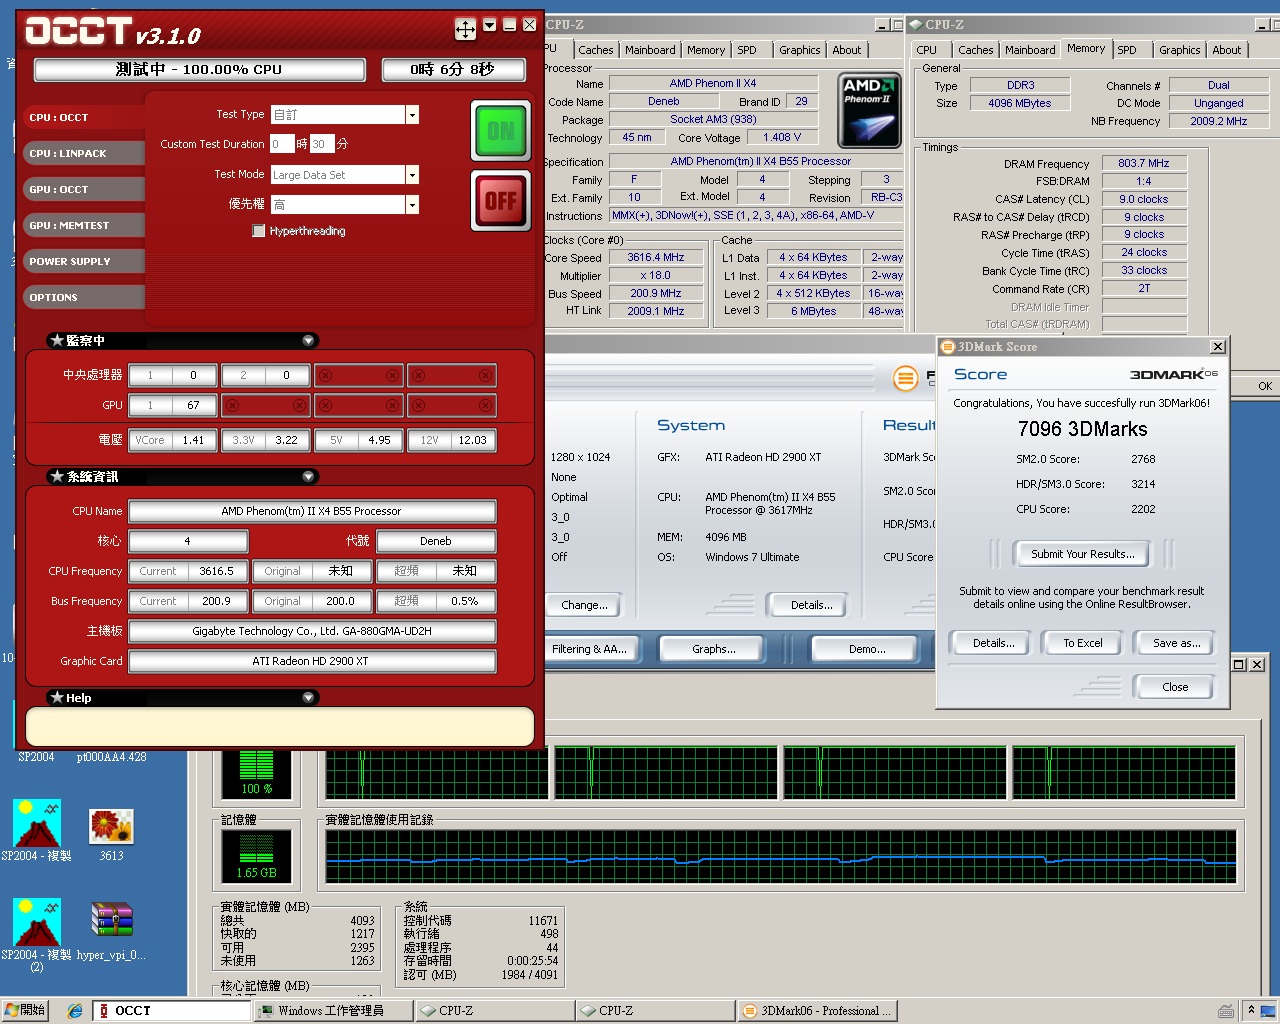The height and width of the screenshot is (1024, 1280).
Task: Open the 3613 flower image desktop icon
Action: tap(111, 835)
